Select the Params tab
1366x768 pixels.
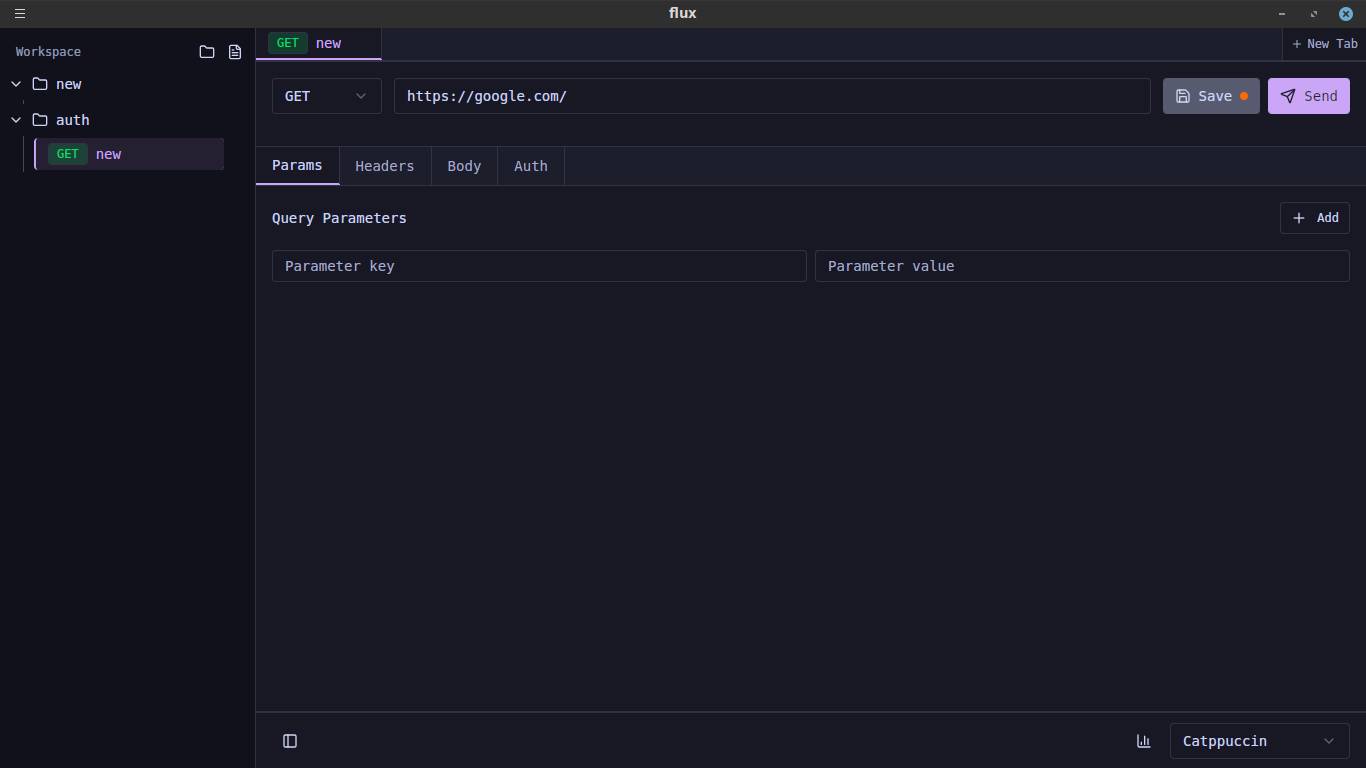coord(297,166)
